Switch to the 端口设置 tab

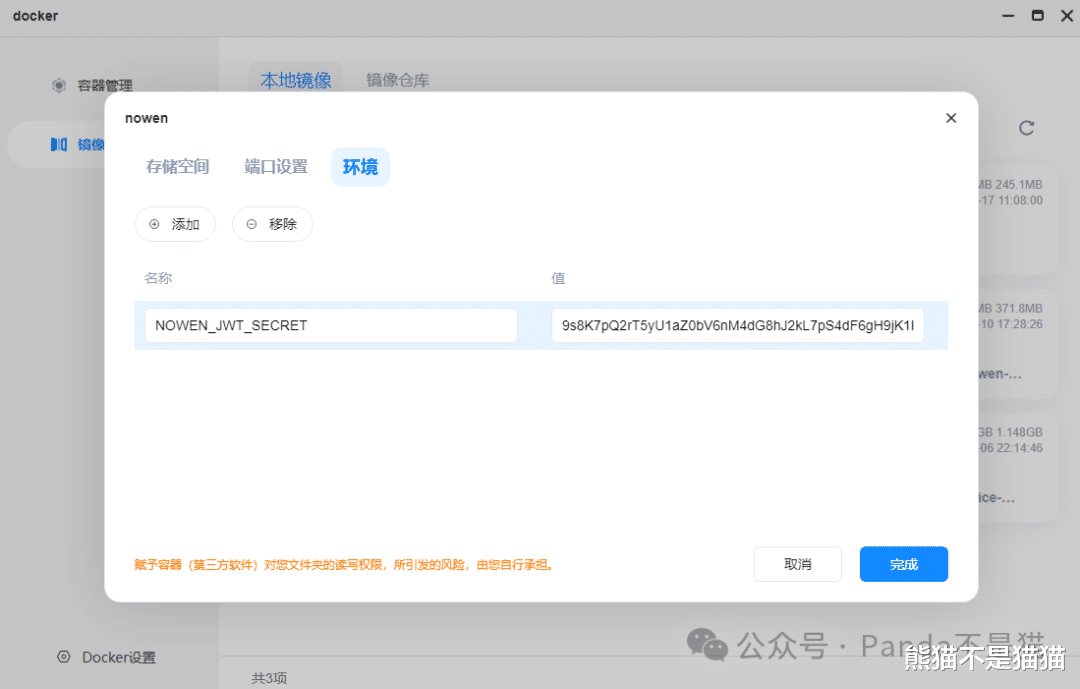(276, 167)
